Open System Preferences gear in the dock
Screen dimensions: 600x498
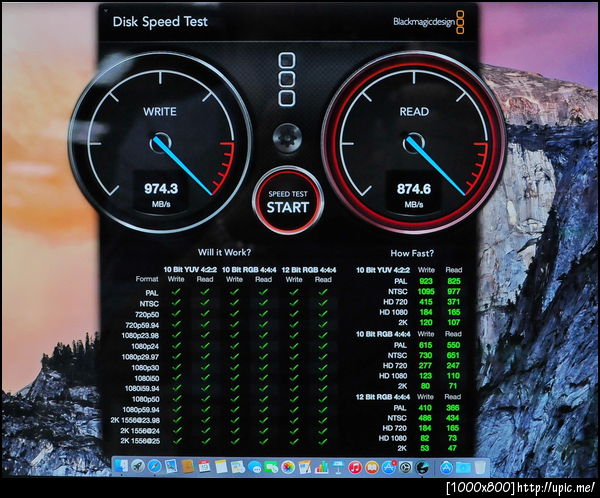[405, 467]
